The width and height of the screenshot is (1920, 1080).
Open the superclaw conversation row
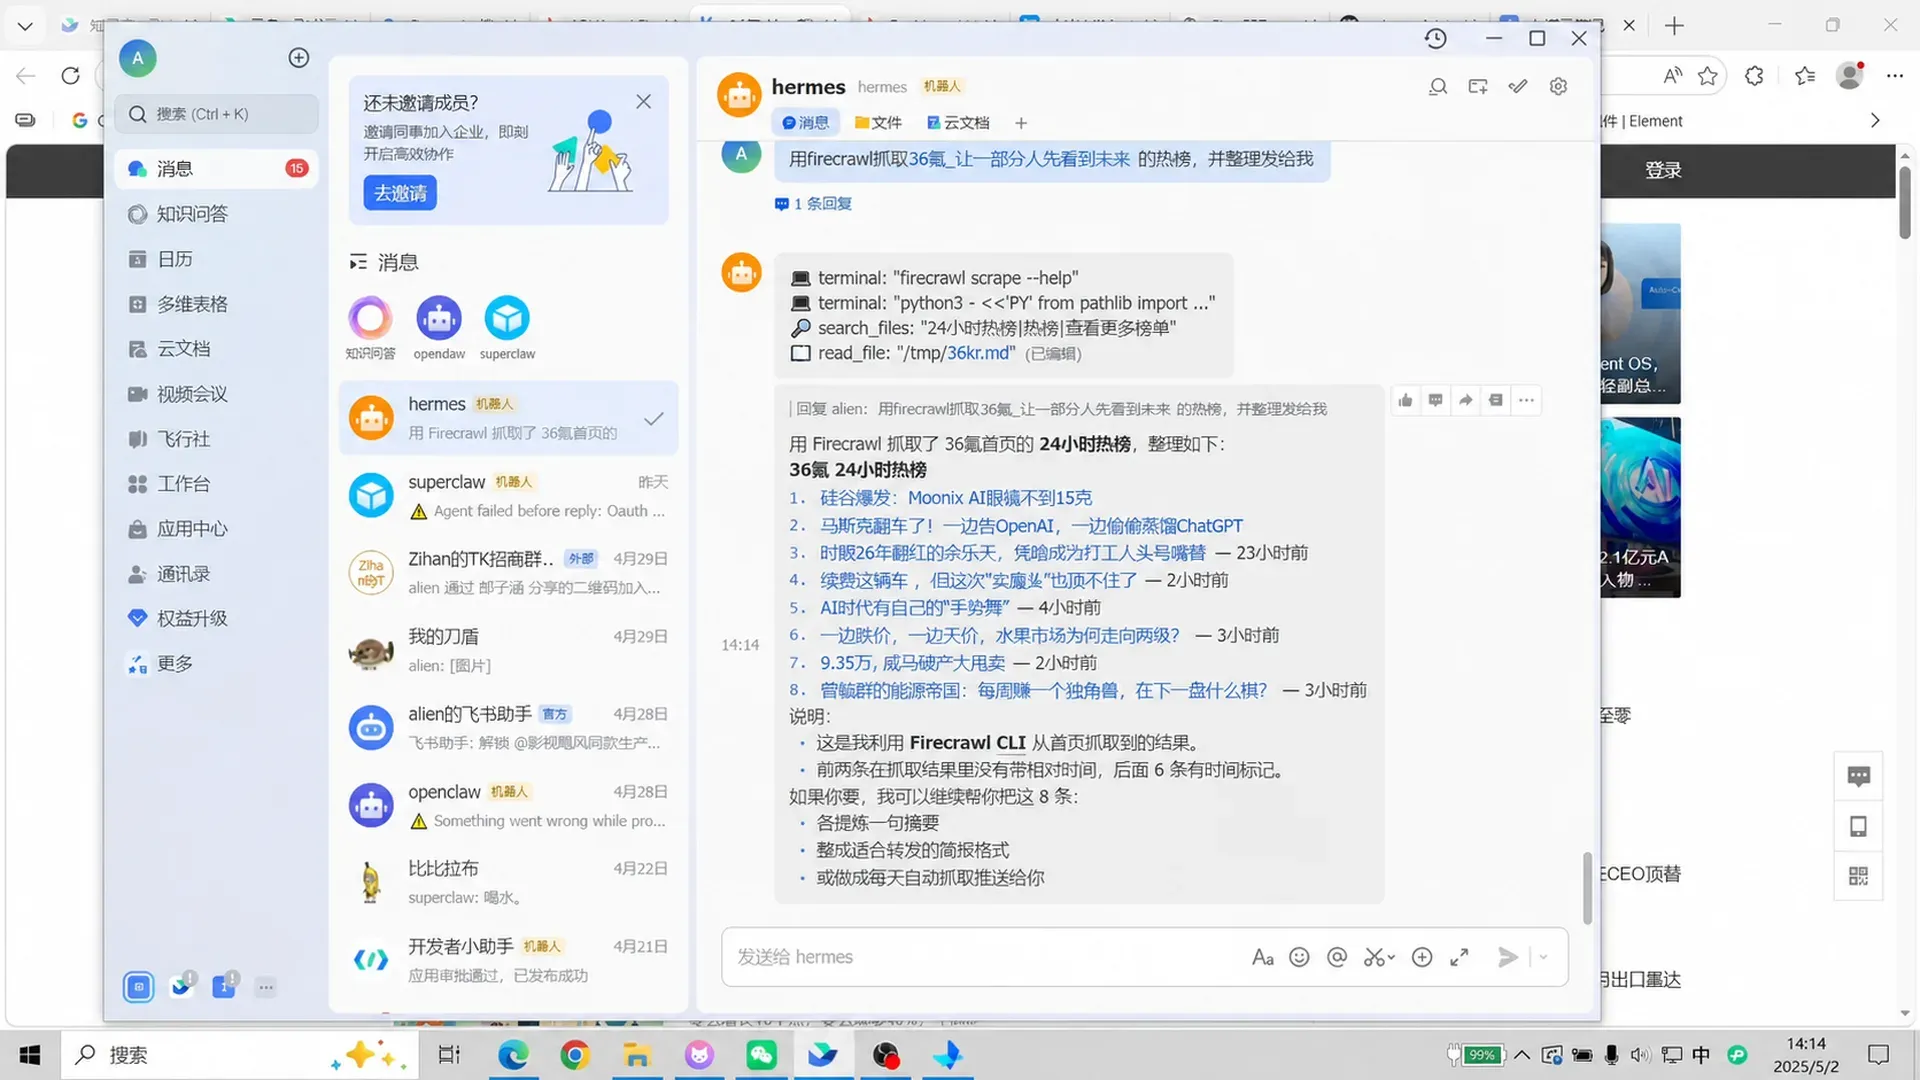508,496
